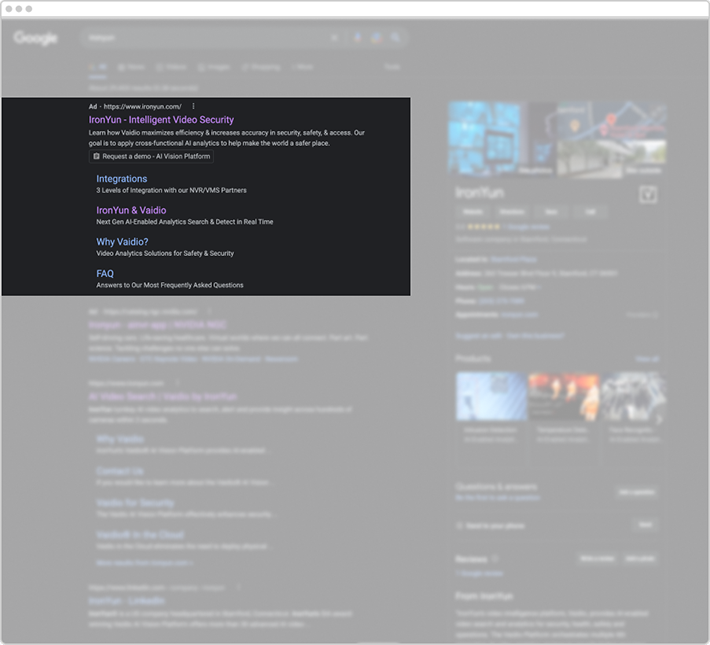
Task: Click 'Answers to Our Most Frequently Asked Questions'
Action: (170, 285)
